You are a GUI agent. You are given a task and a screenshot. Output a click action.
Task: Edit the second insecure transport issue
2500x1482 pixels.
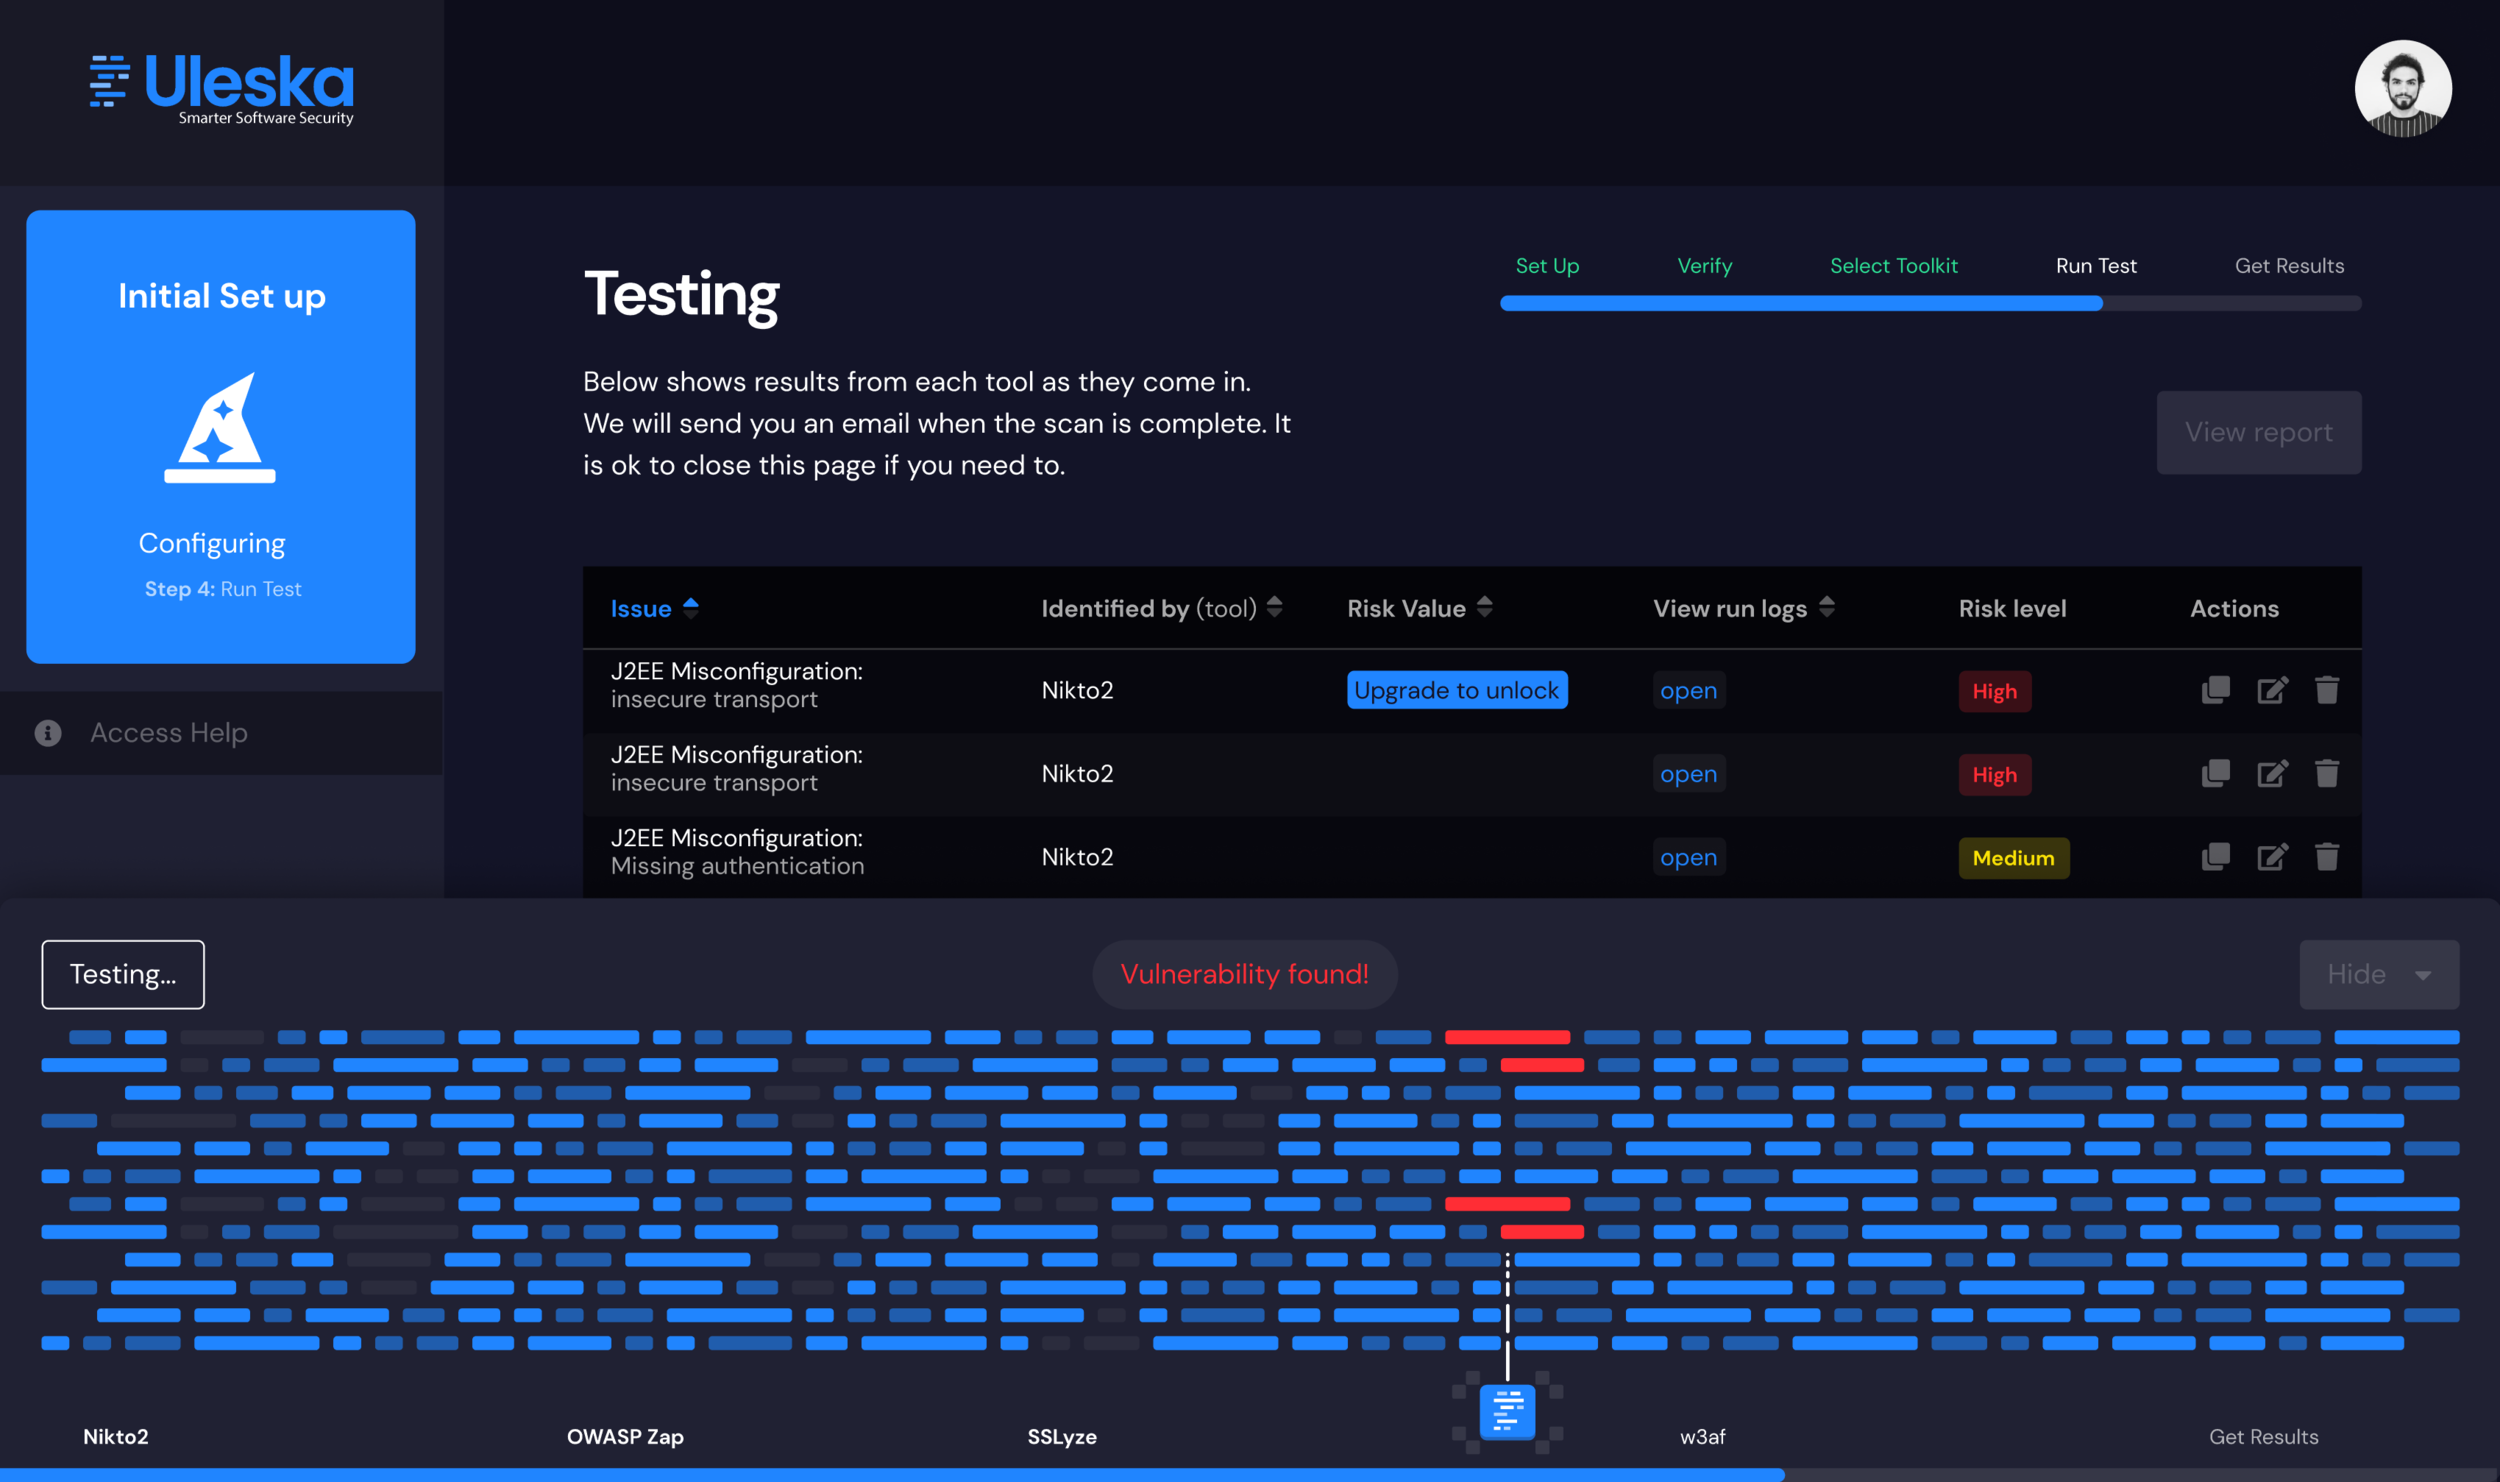tap(2272, 773)
